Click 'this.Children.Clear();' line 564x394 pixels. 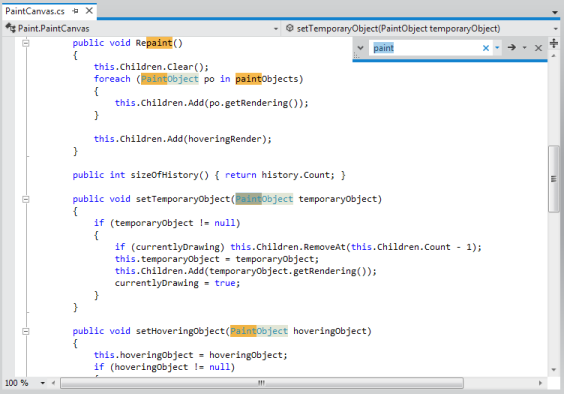(151, 67)
